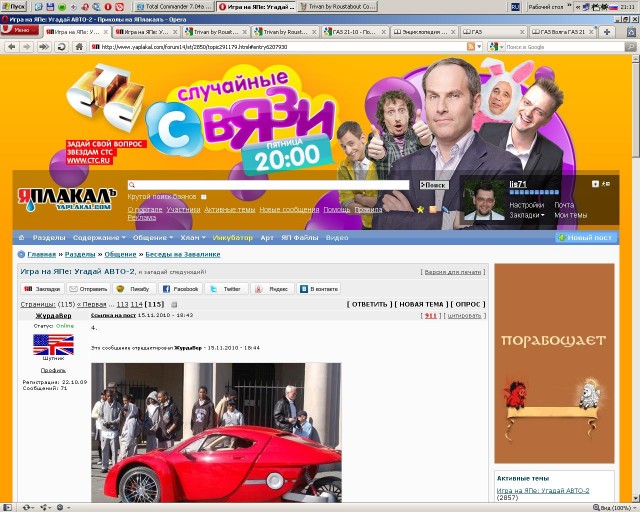Click the browser forward arrow
Screen dimensions: 640x512
[27, 47]
